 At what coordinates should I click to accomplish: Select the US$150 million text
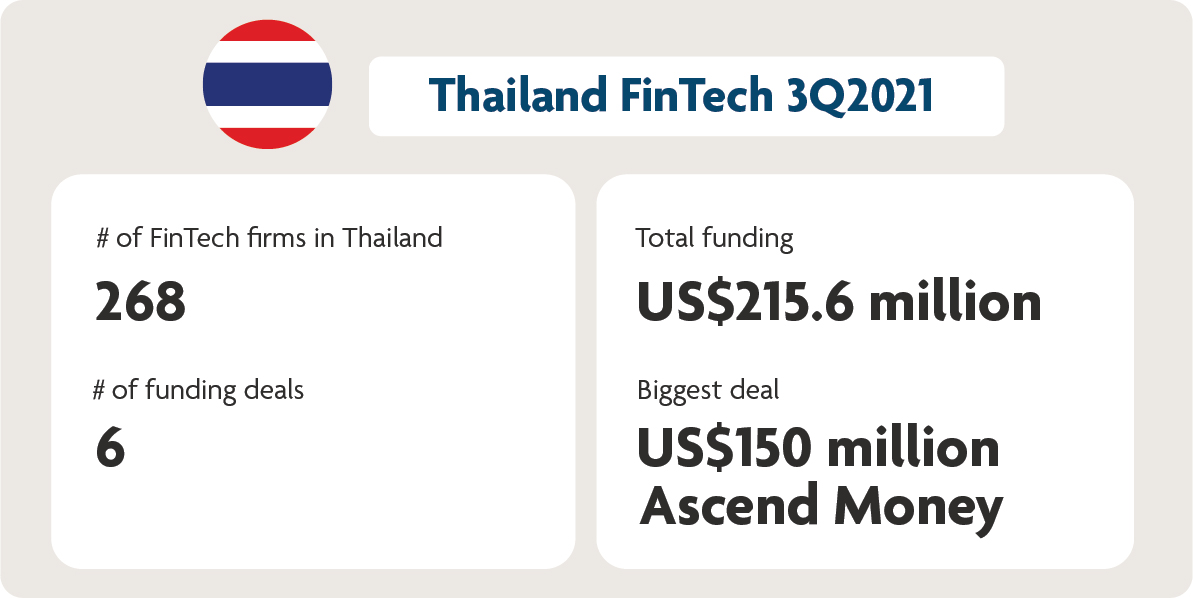818,449
